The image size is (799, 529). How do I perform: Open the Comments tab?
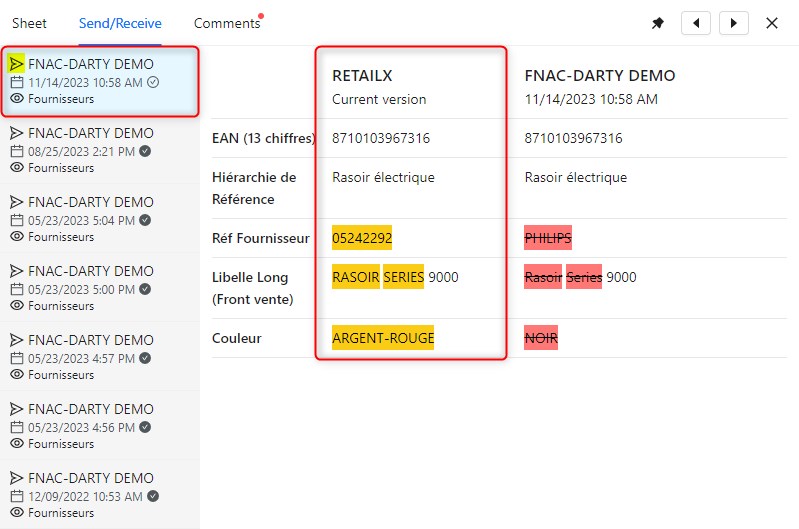coord(226,23)
